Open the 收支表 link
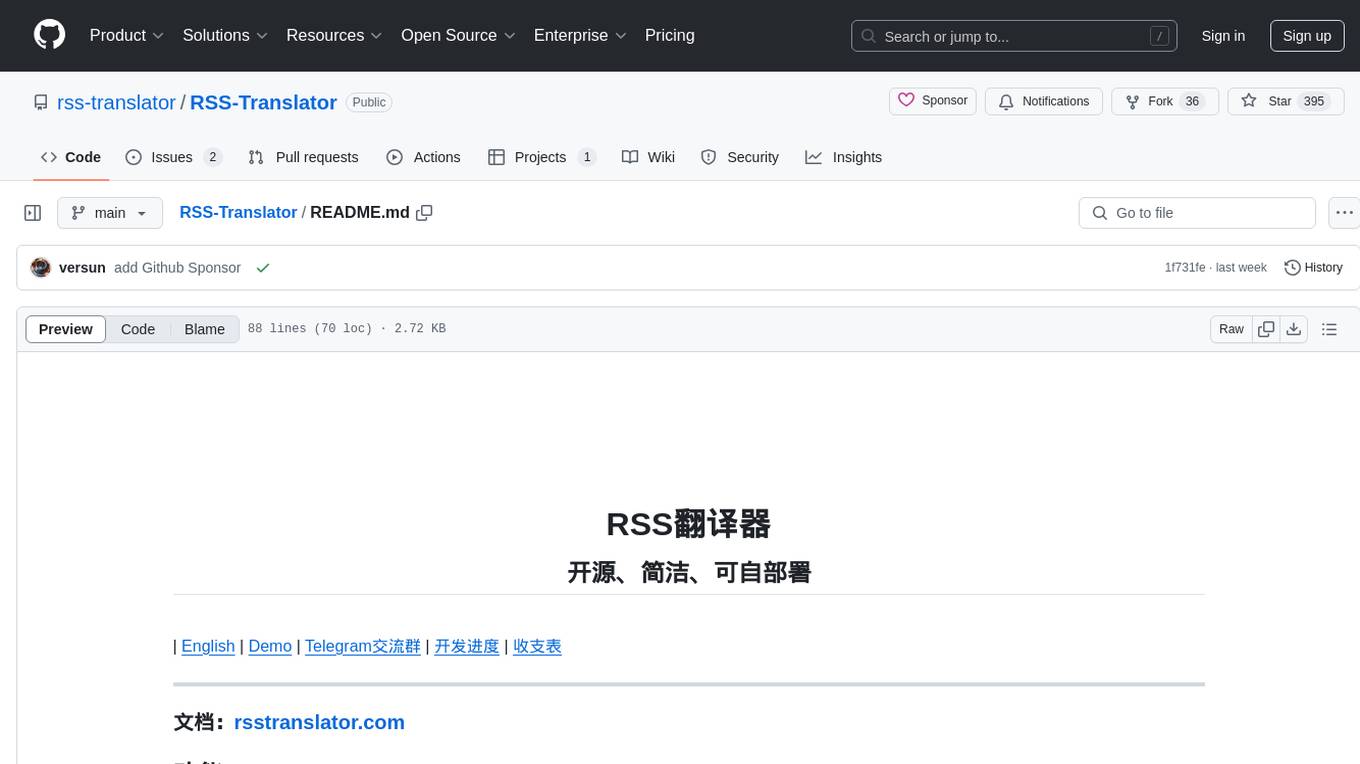Viewport: 1360px width, 764px height. point(537,646)
